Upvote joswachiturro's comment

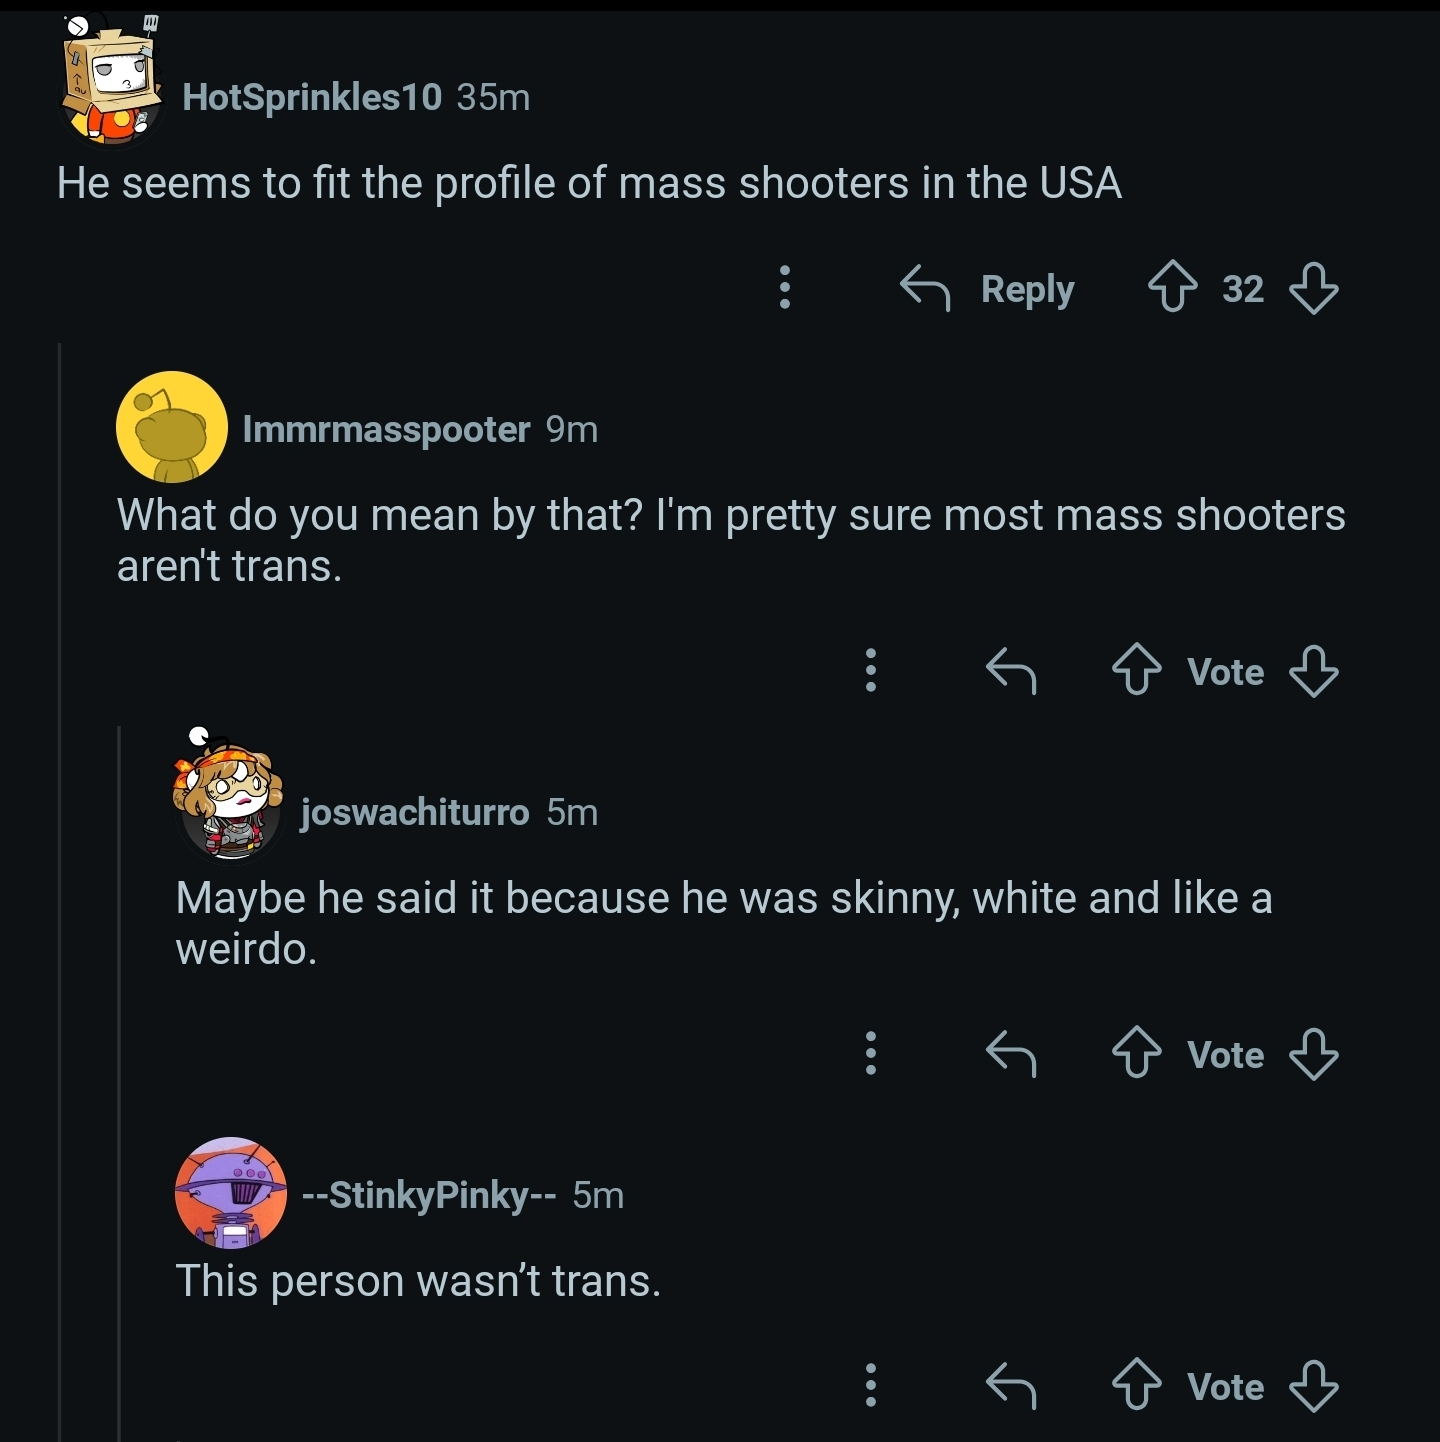[1137, 1053]
